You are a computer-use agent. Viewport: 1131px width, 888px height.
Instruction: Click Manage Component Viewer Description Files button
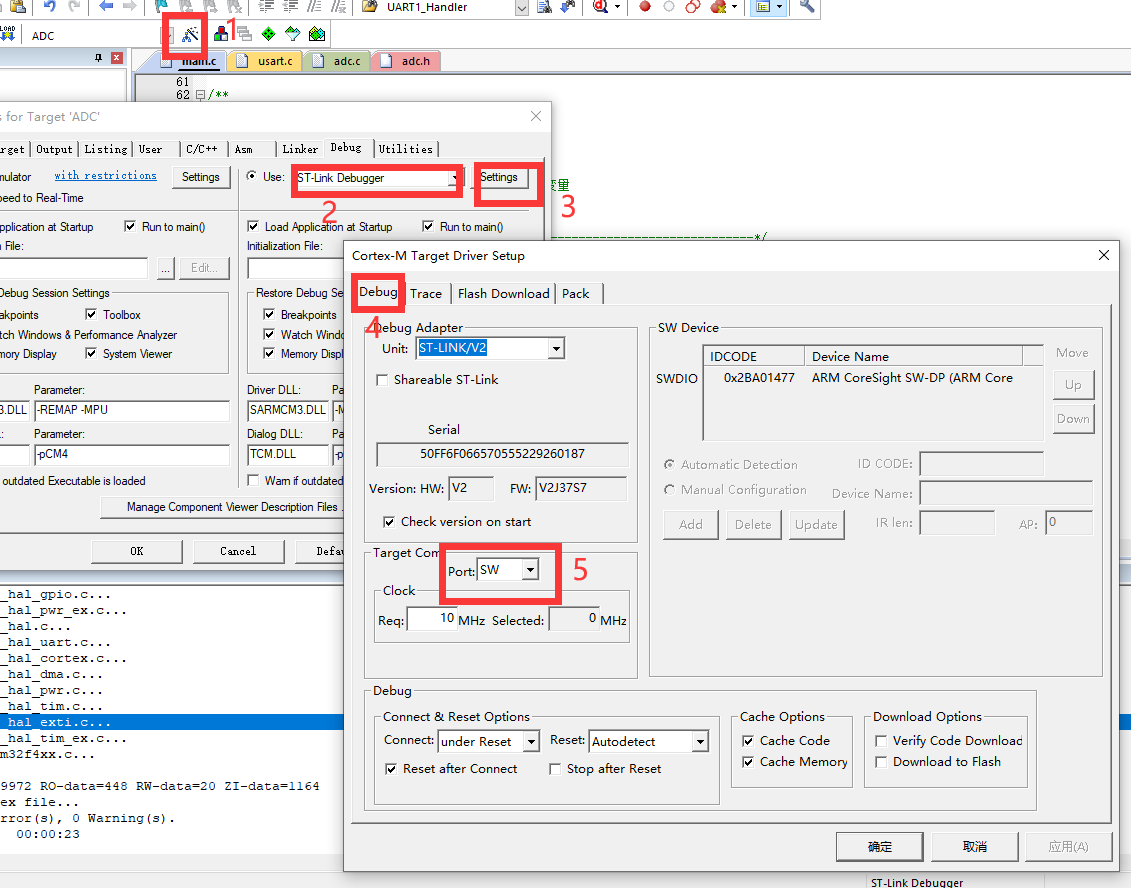click(224, 507)
